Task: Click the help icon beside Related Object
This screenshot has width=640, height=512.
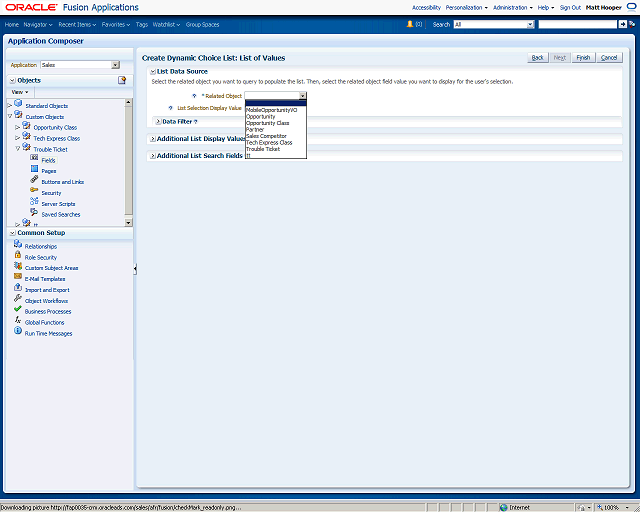Action: coord(194,96)
